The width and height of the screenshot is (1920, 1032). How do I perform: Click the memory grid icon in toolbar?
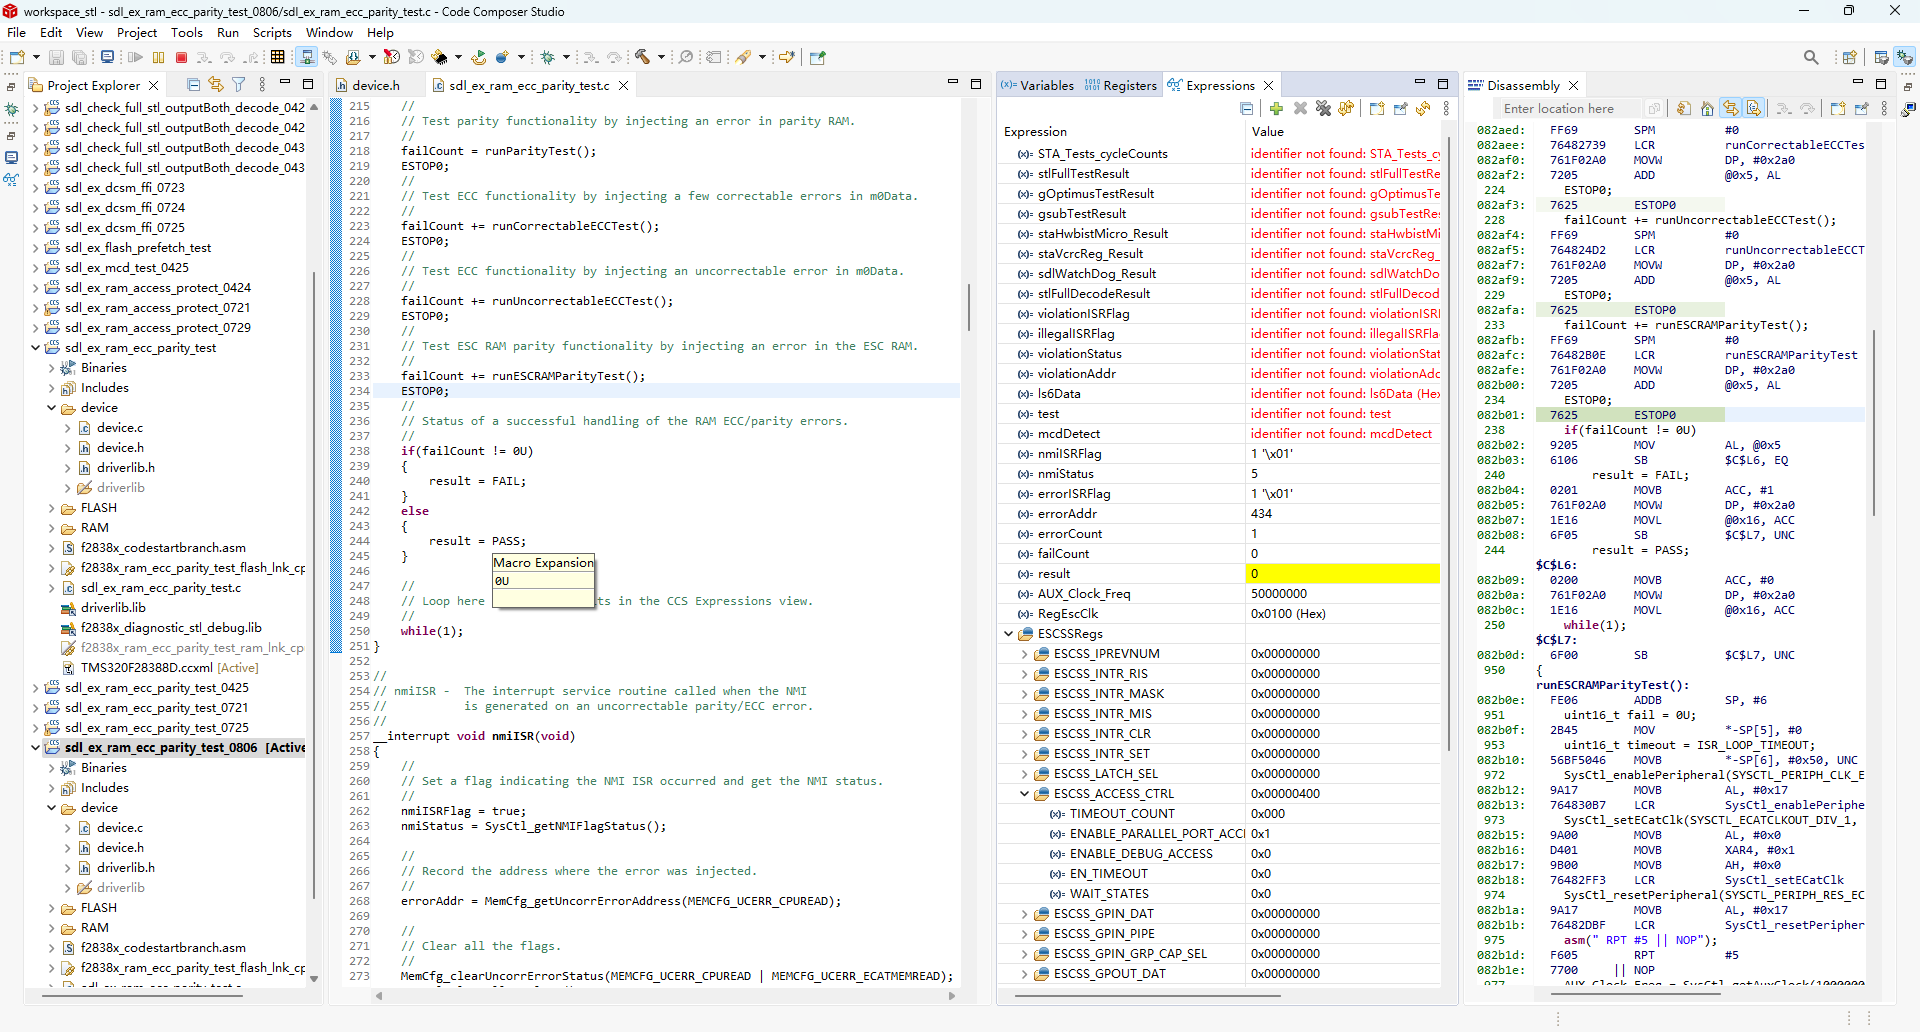pos(277,57)
